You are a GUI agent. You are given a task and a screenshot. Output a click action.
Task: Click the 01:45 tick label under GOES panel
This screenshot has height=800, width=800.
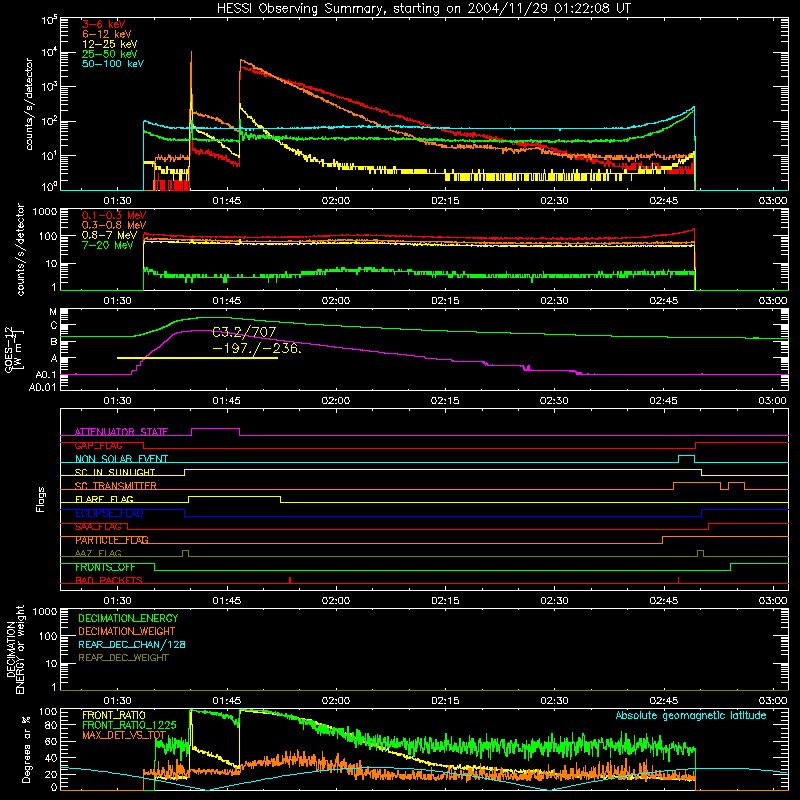click(x=227, y=401)
